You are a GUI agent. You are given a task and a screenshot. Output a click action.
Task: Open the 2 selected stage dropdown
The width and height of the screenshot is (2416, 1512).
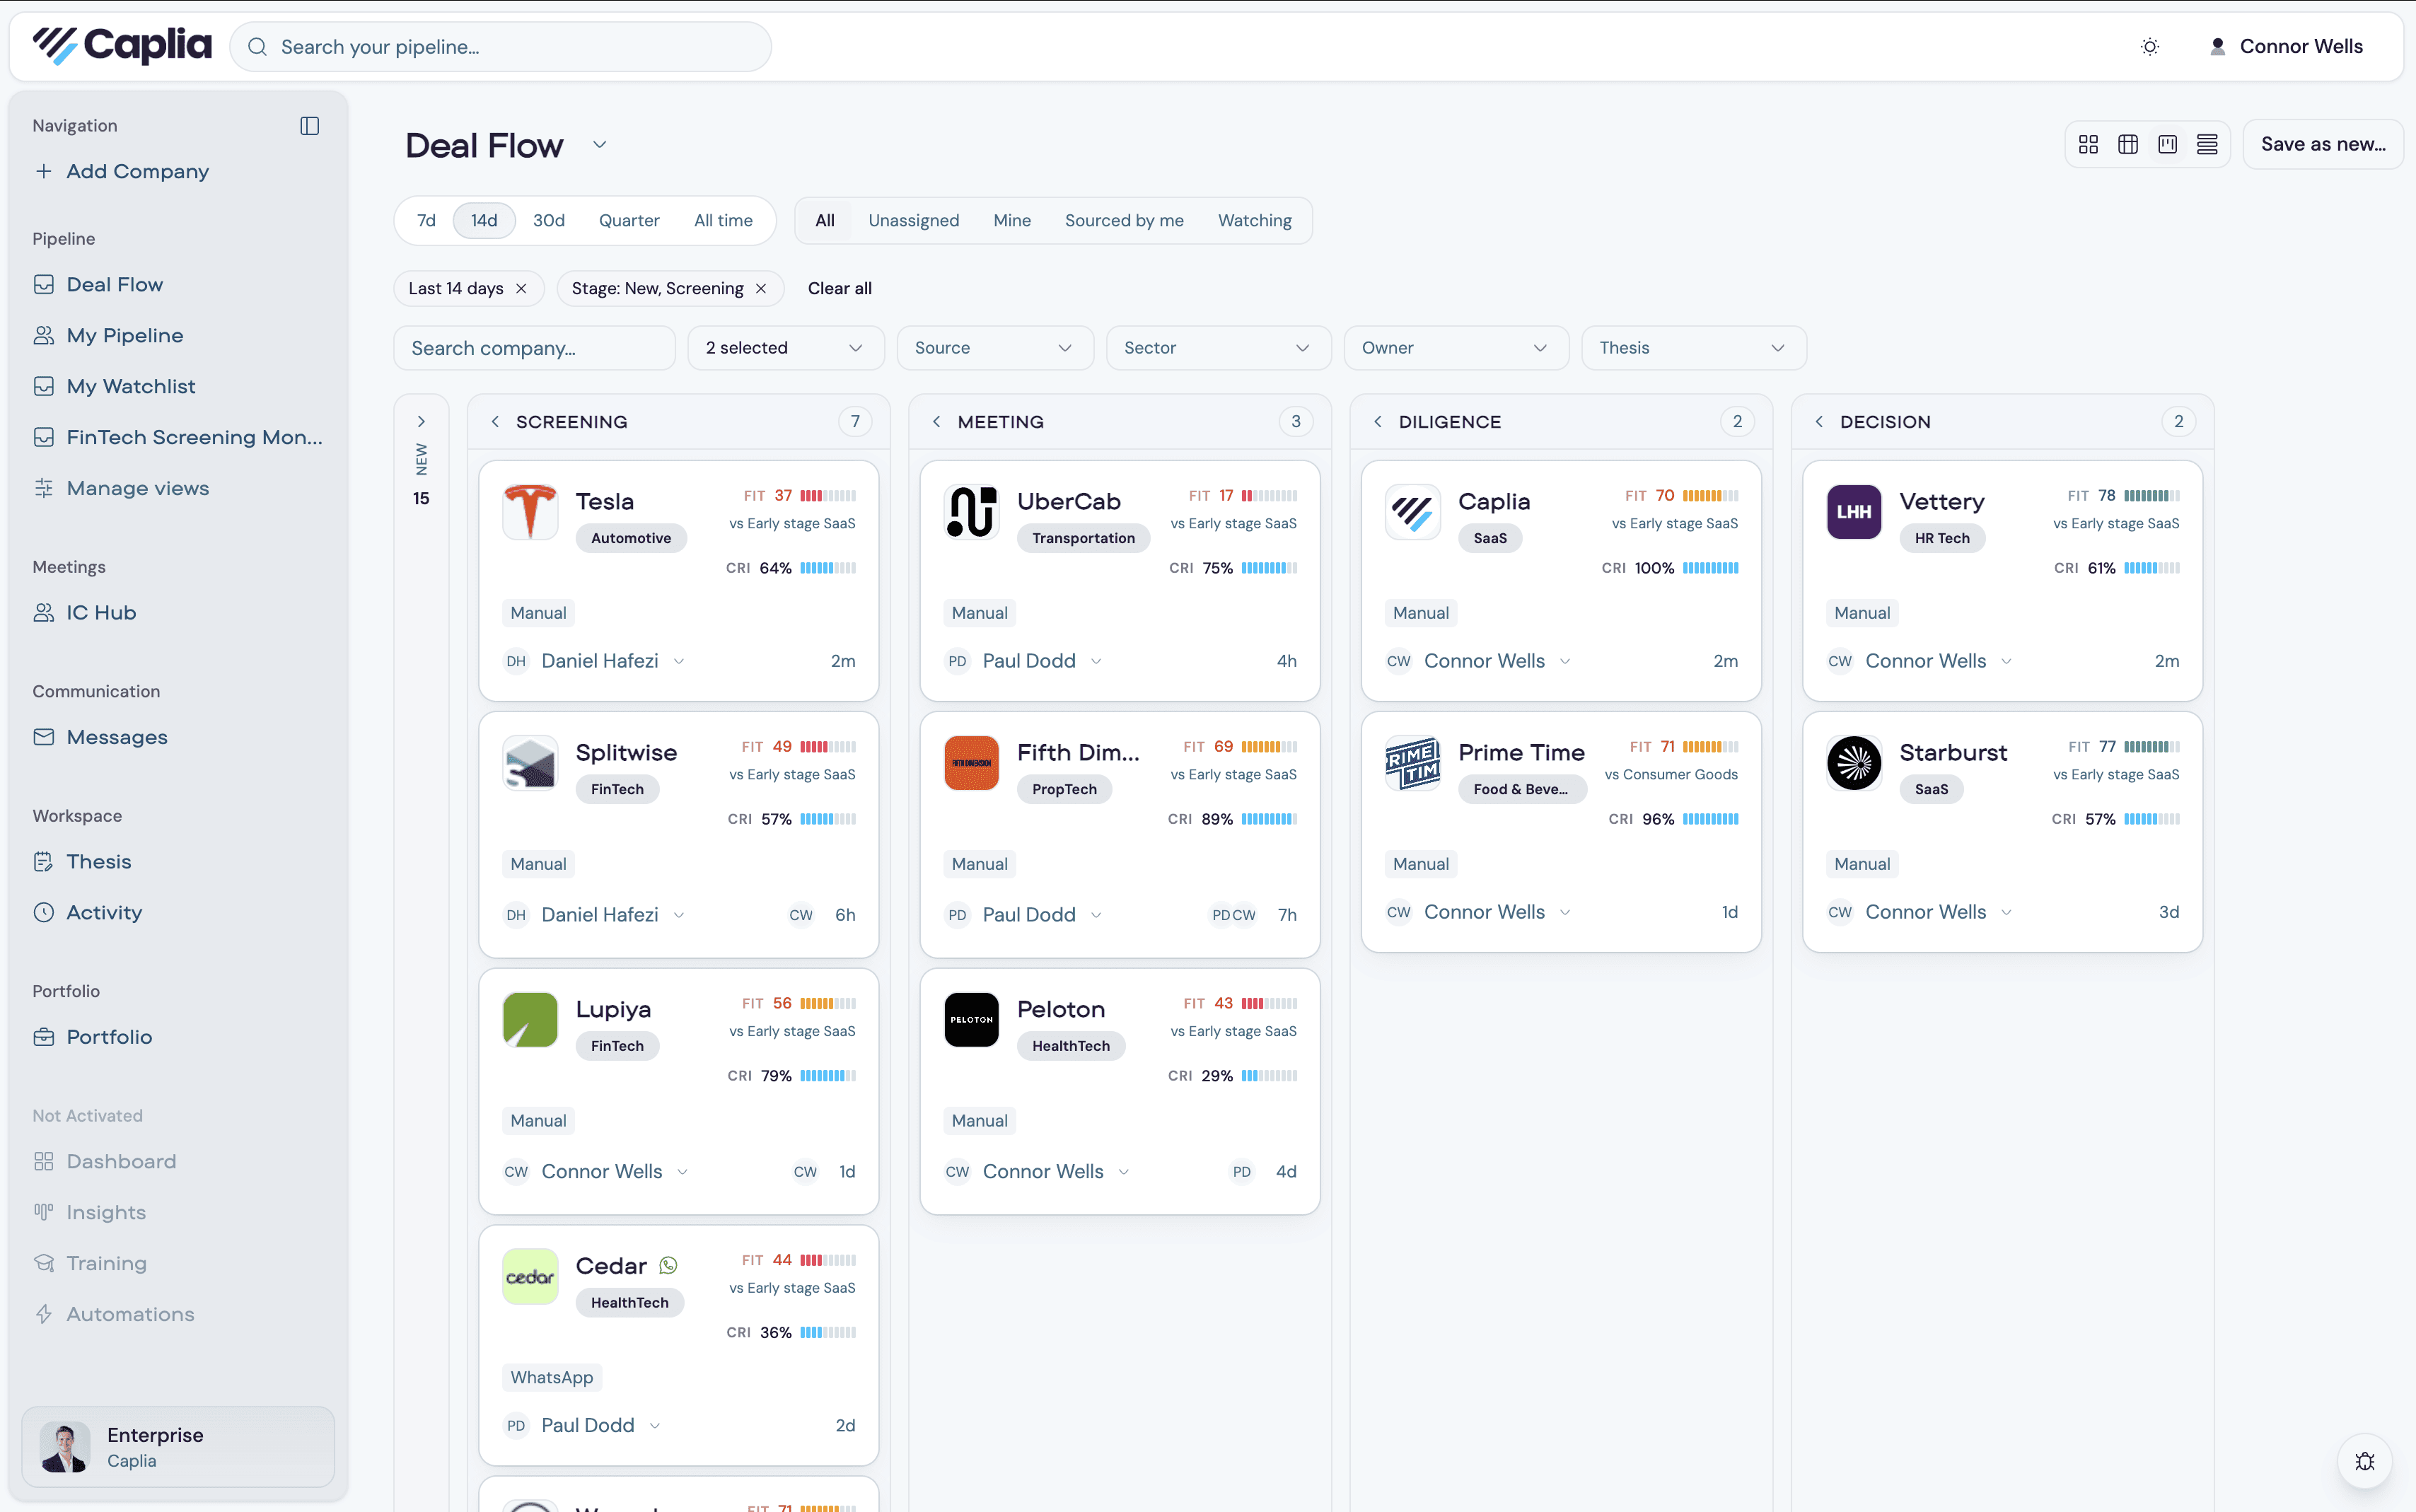(x=786, y=348)
